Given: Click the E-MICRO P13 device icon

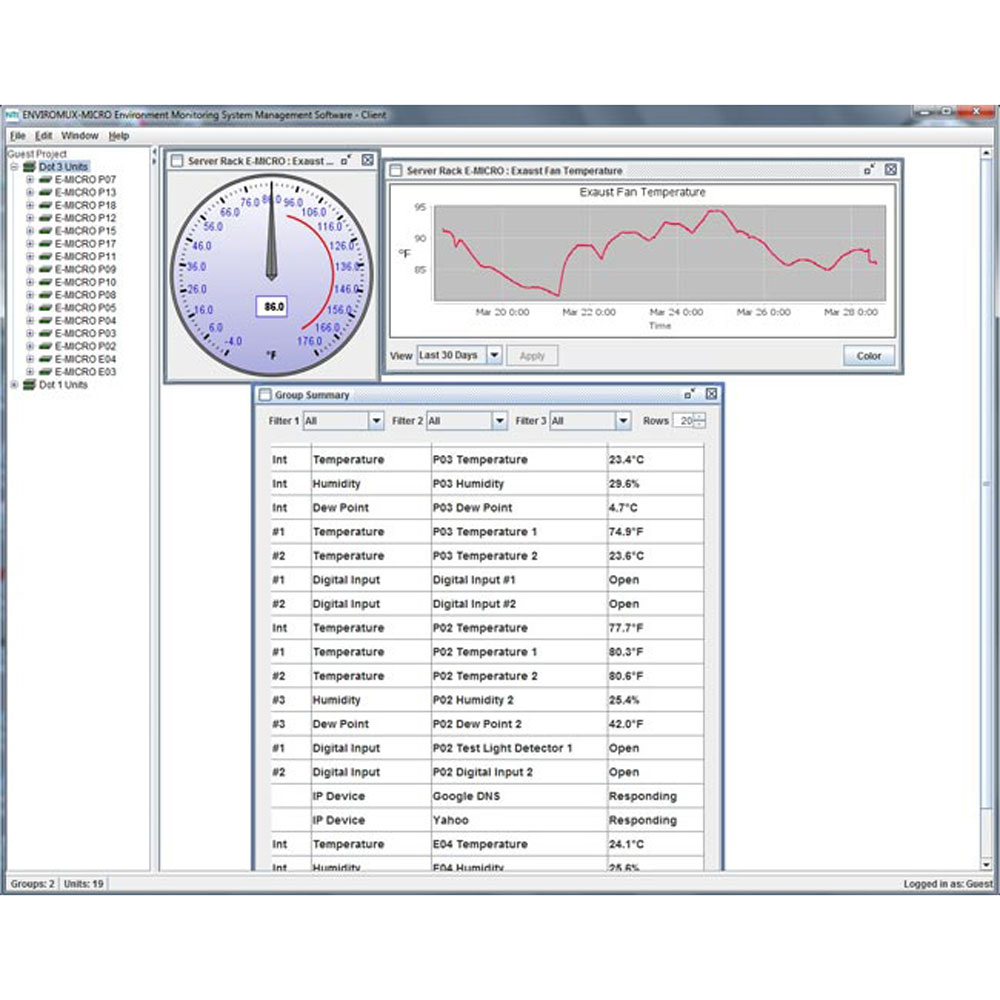Looking at the screenshot, I should click(45, 193).
